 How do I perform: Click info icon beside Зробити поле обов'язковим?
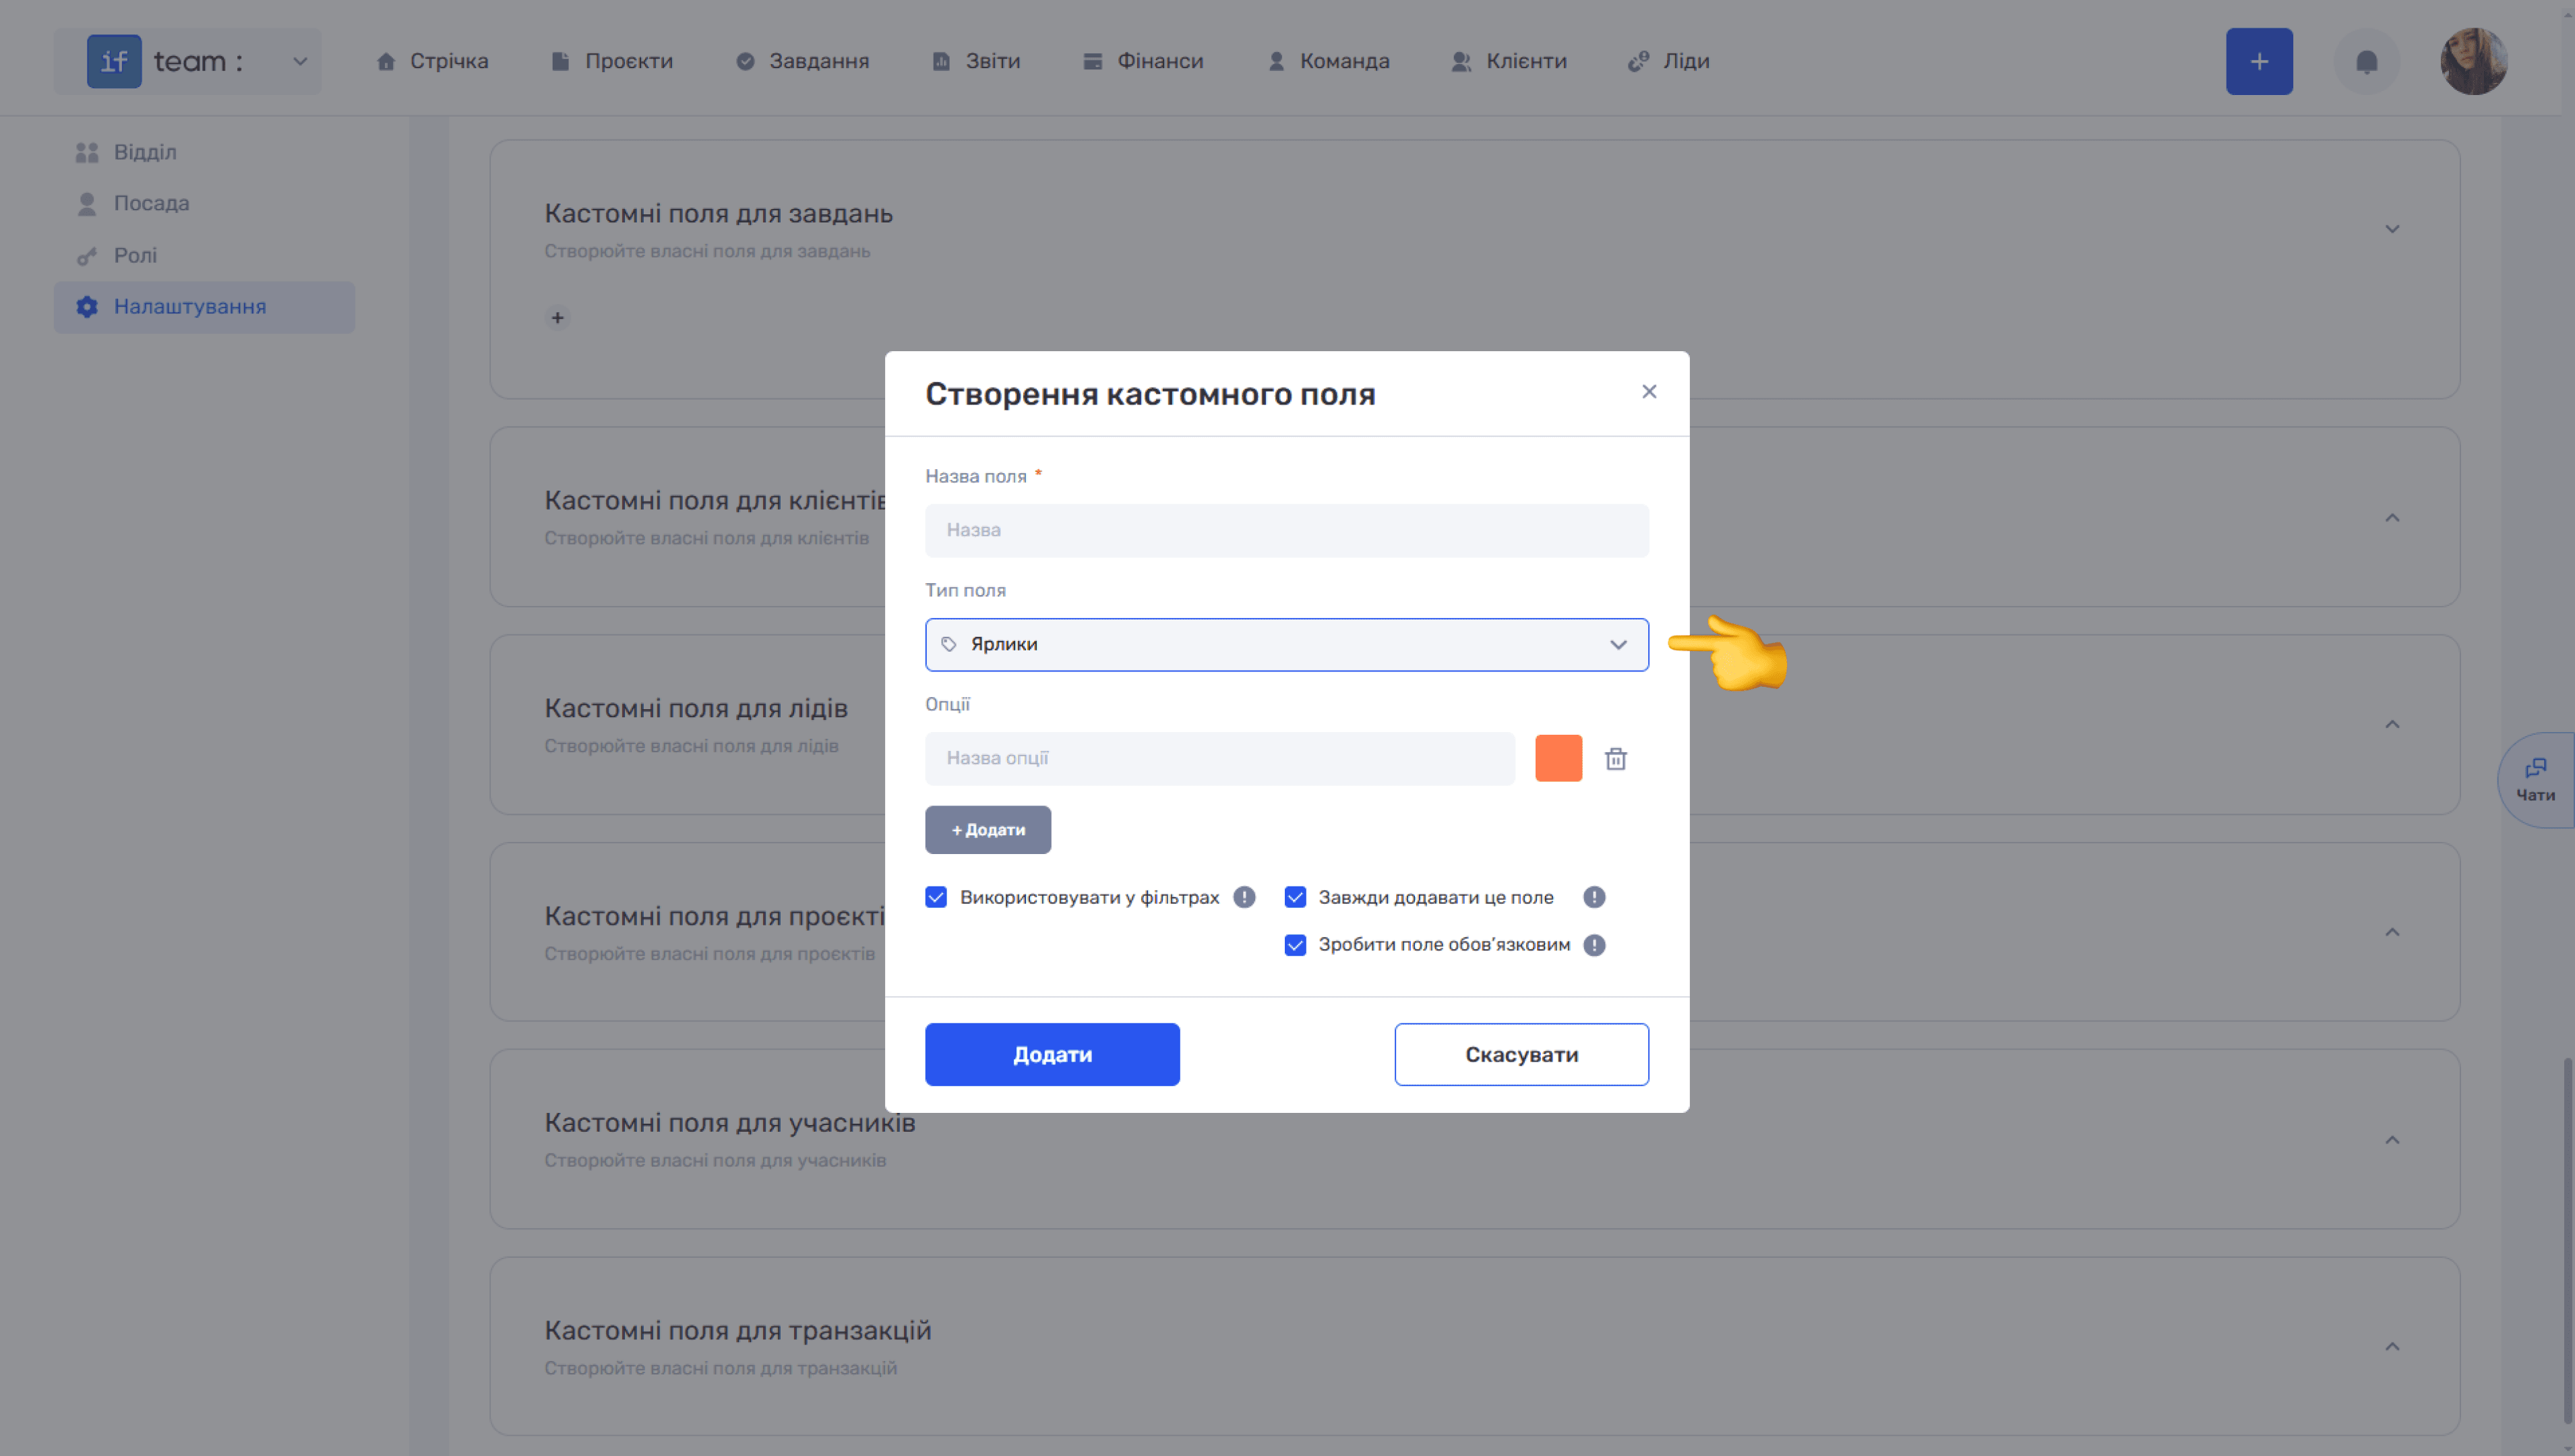pos(1594,945)
